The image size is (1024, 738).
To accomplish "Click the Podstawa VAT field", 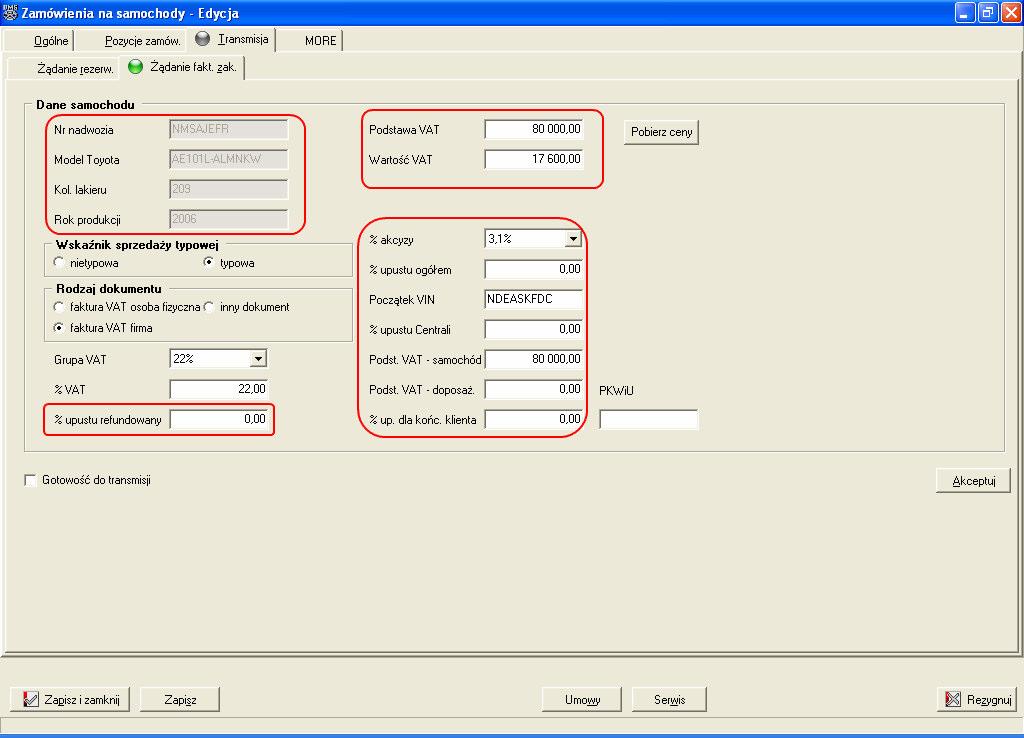I will (534, 129).
